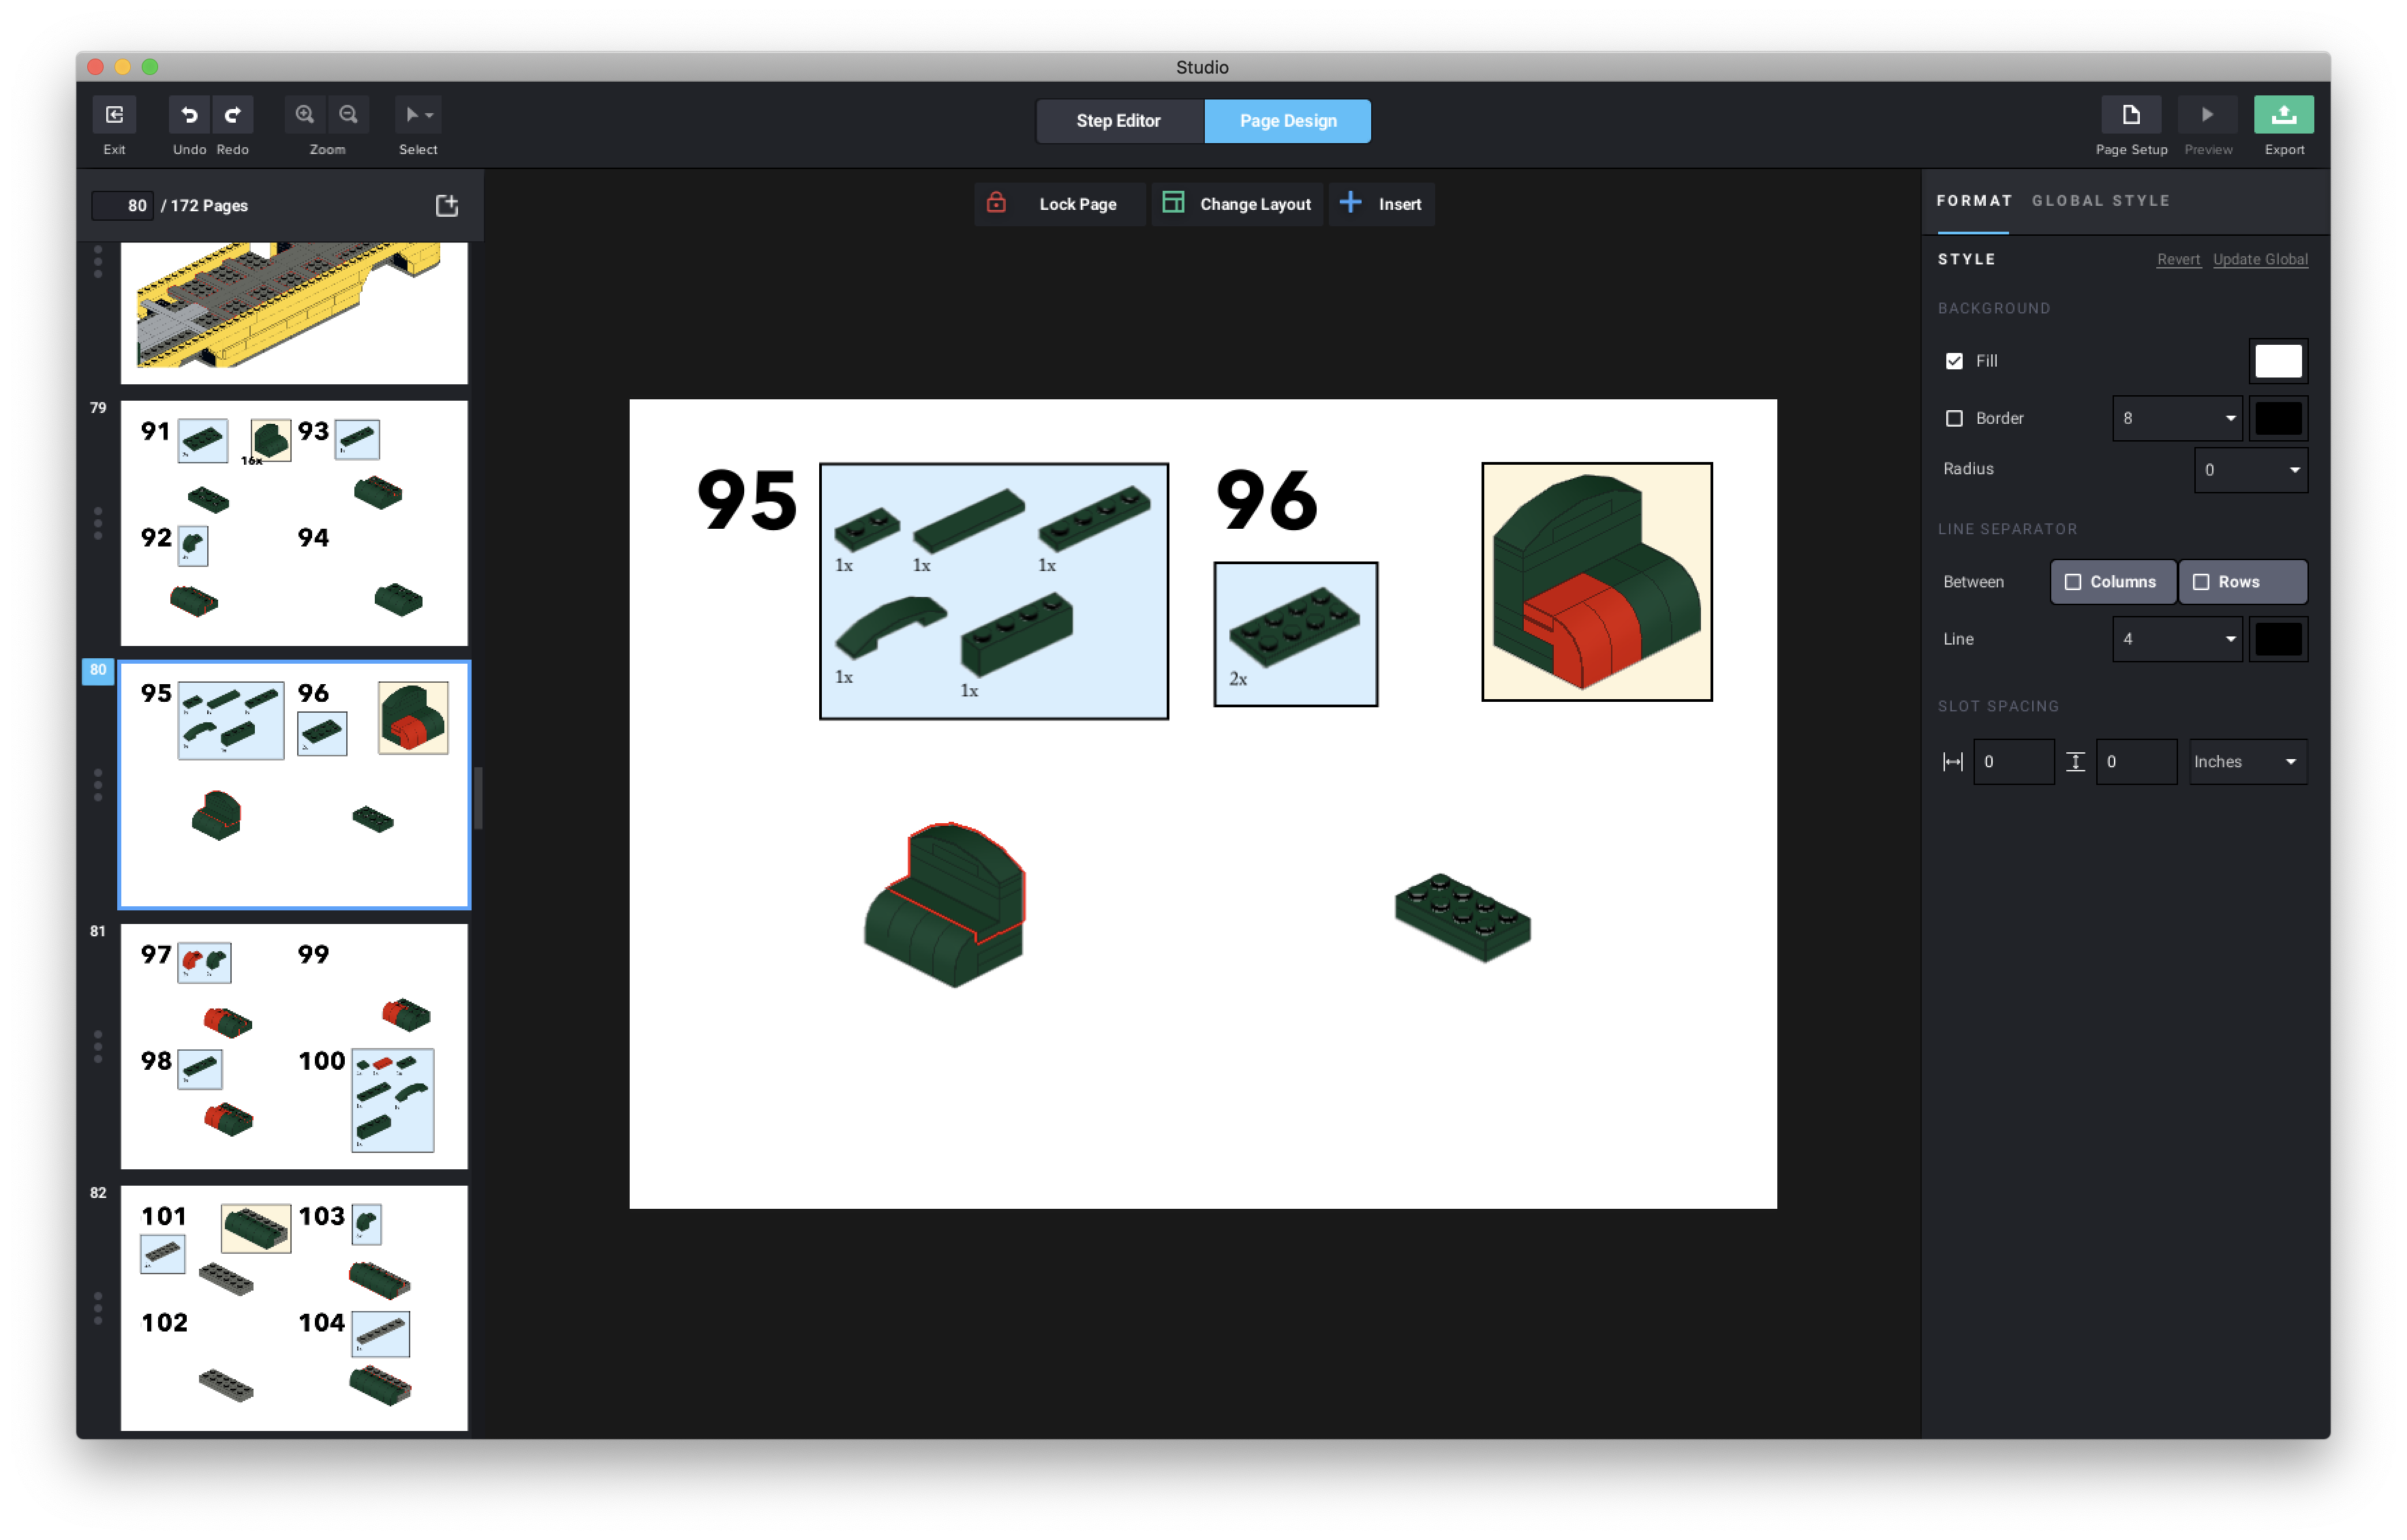The height and width of the screenshot is (1540, 2407).
Task: Select page 81 thumbnail
Action: (294, 1047)
